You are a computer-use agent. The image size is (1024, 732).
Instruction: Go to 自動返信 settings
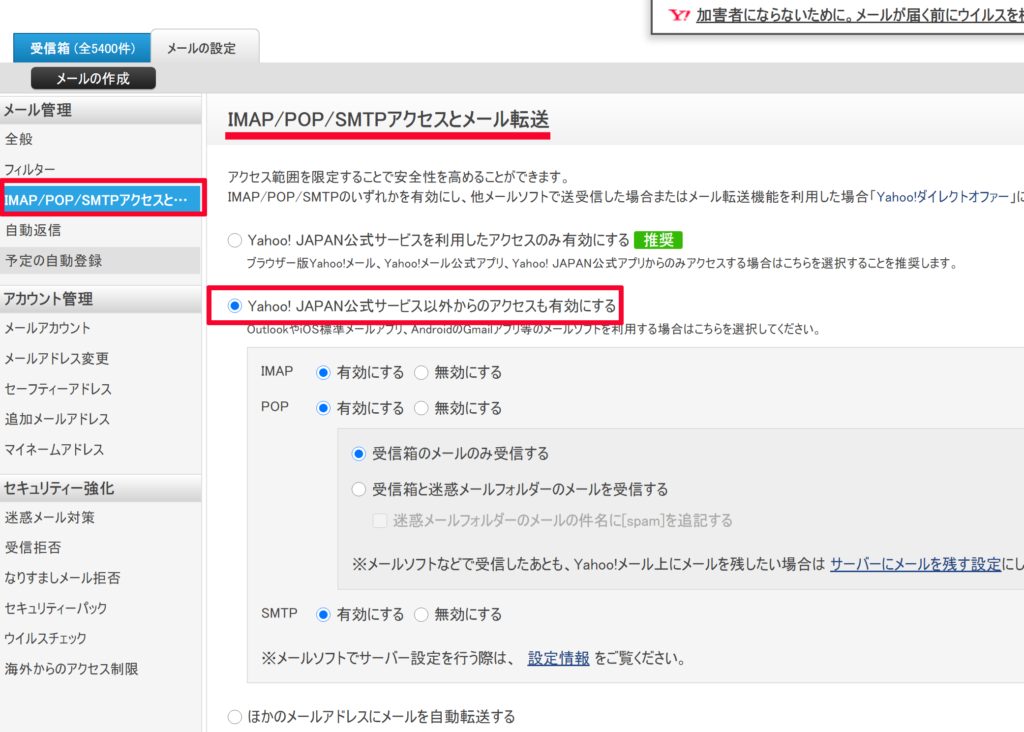click(33, 230)
